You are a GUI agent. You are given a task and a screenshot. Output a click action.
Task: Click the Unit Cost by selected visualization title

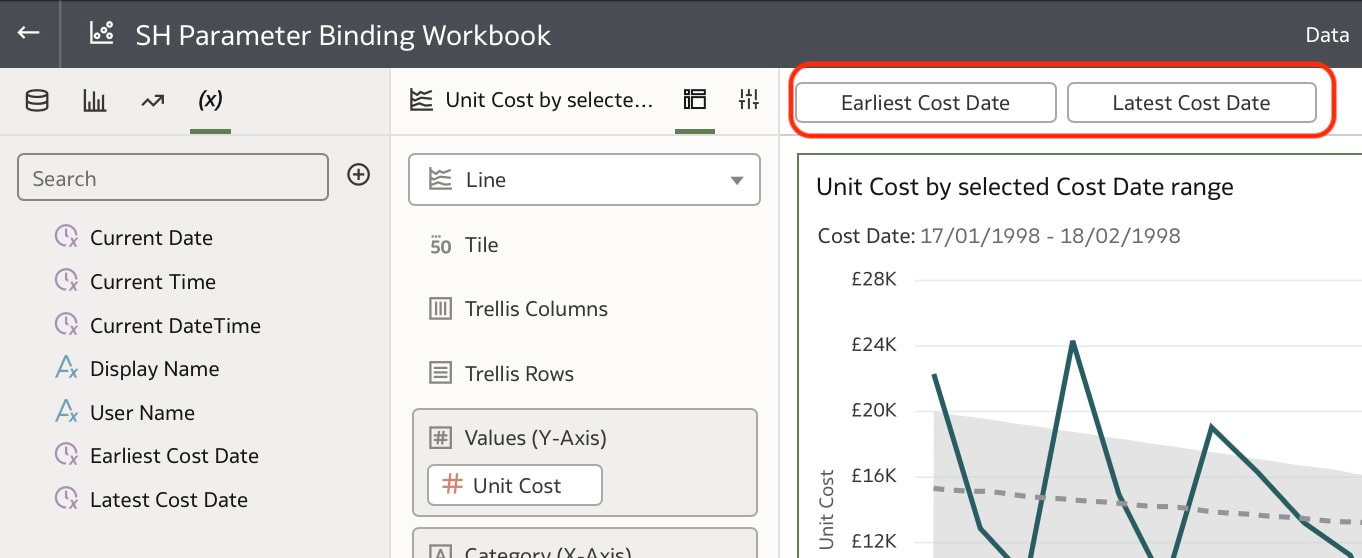tap(548, 100)
